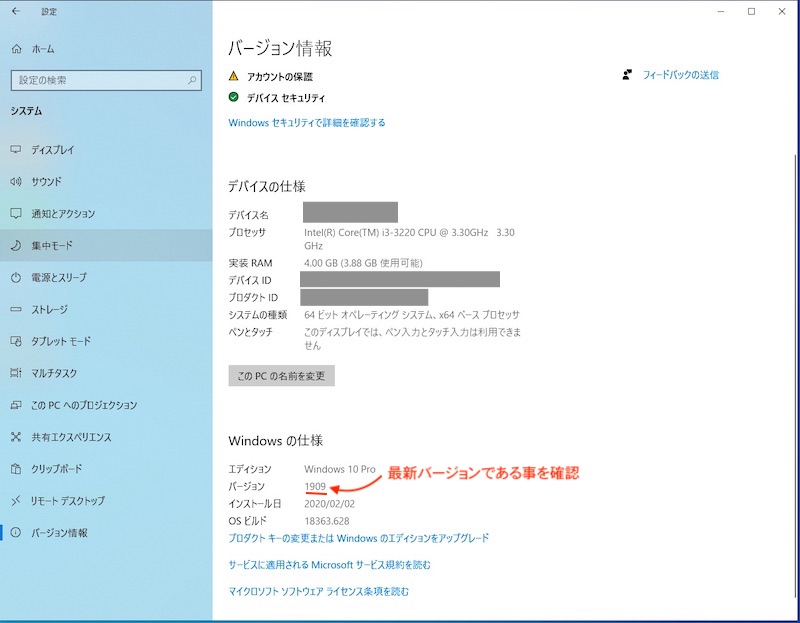Click この PC の名前を変更 button
800x623 pixels.
click(x=281, y=376)
